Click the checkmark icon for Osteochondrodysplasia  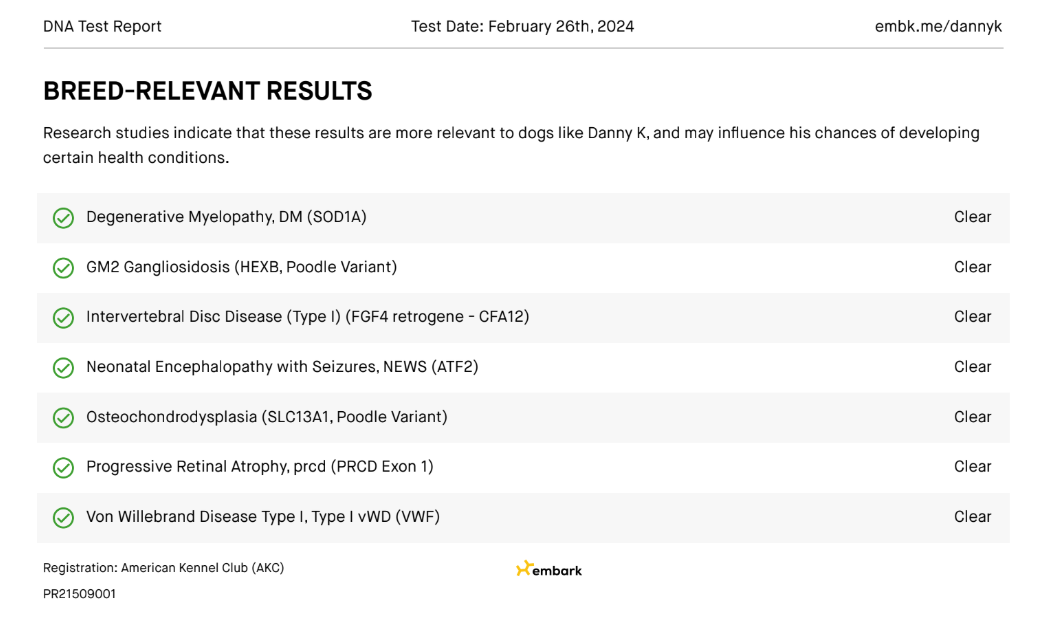pos(63,418)
